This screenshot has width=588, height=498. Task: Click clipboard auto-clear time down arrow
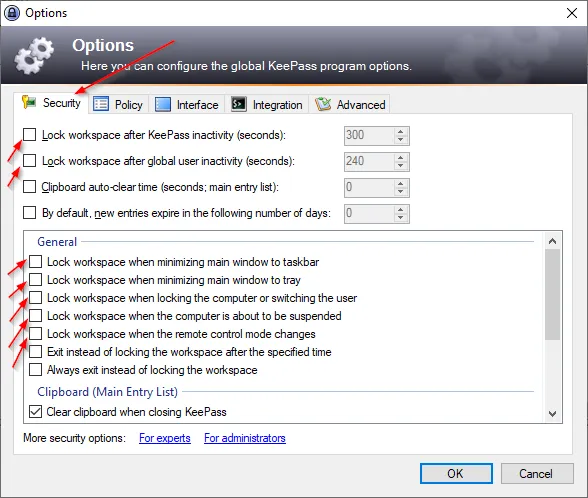pos(400,192)
